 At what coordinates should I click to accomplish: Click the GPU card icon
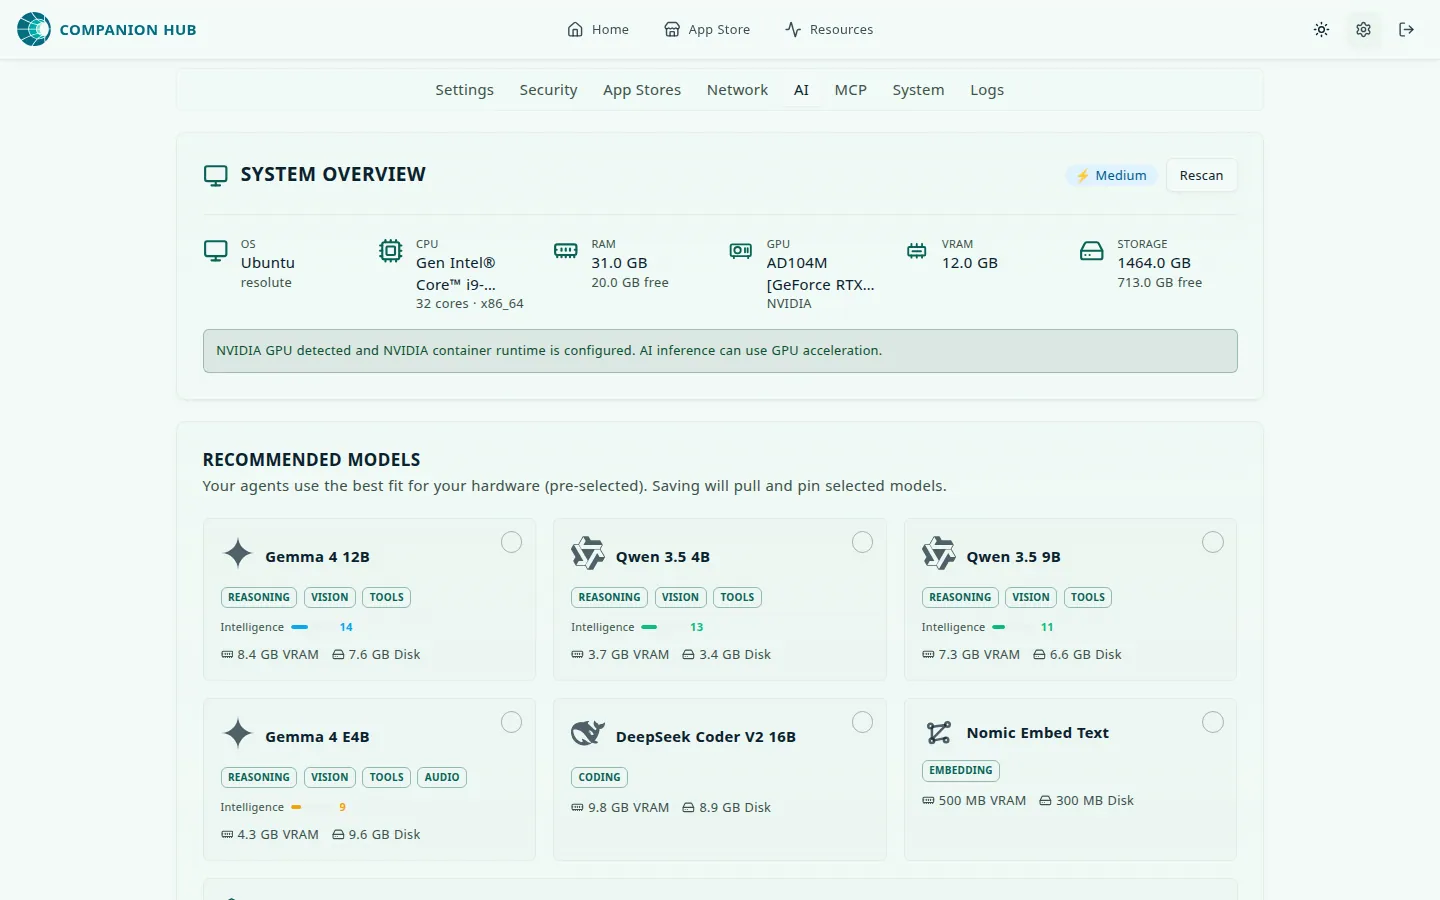(741, 251)
